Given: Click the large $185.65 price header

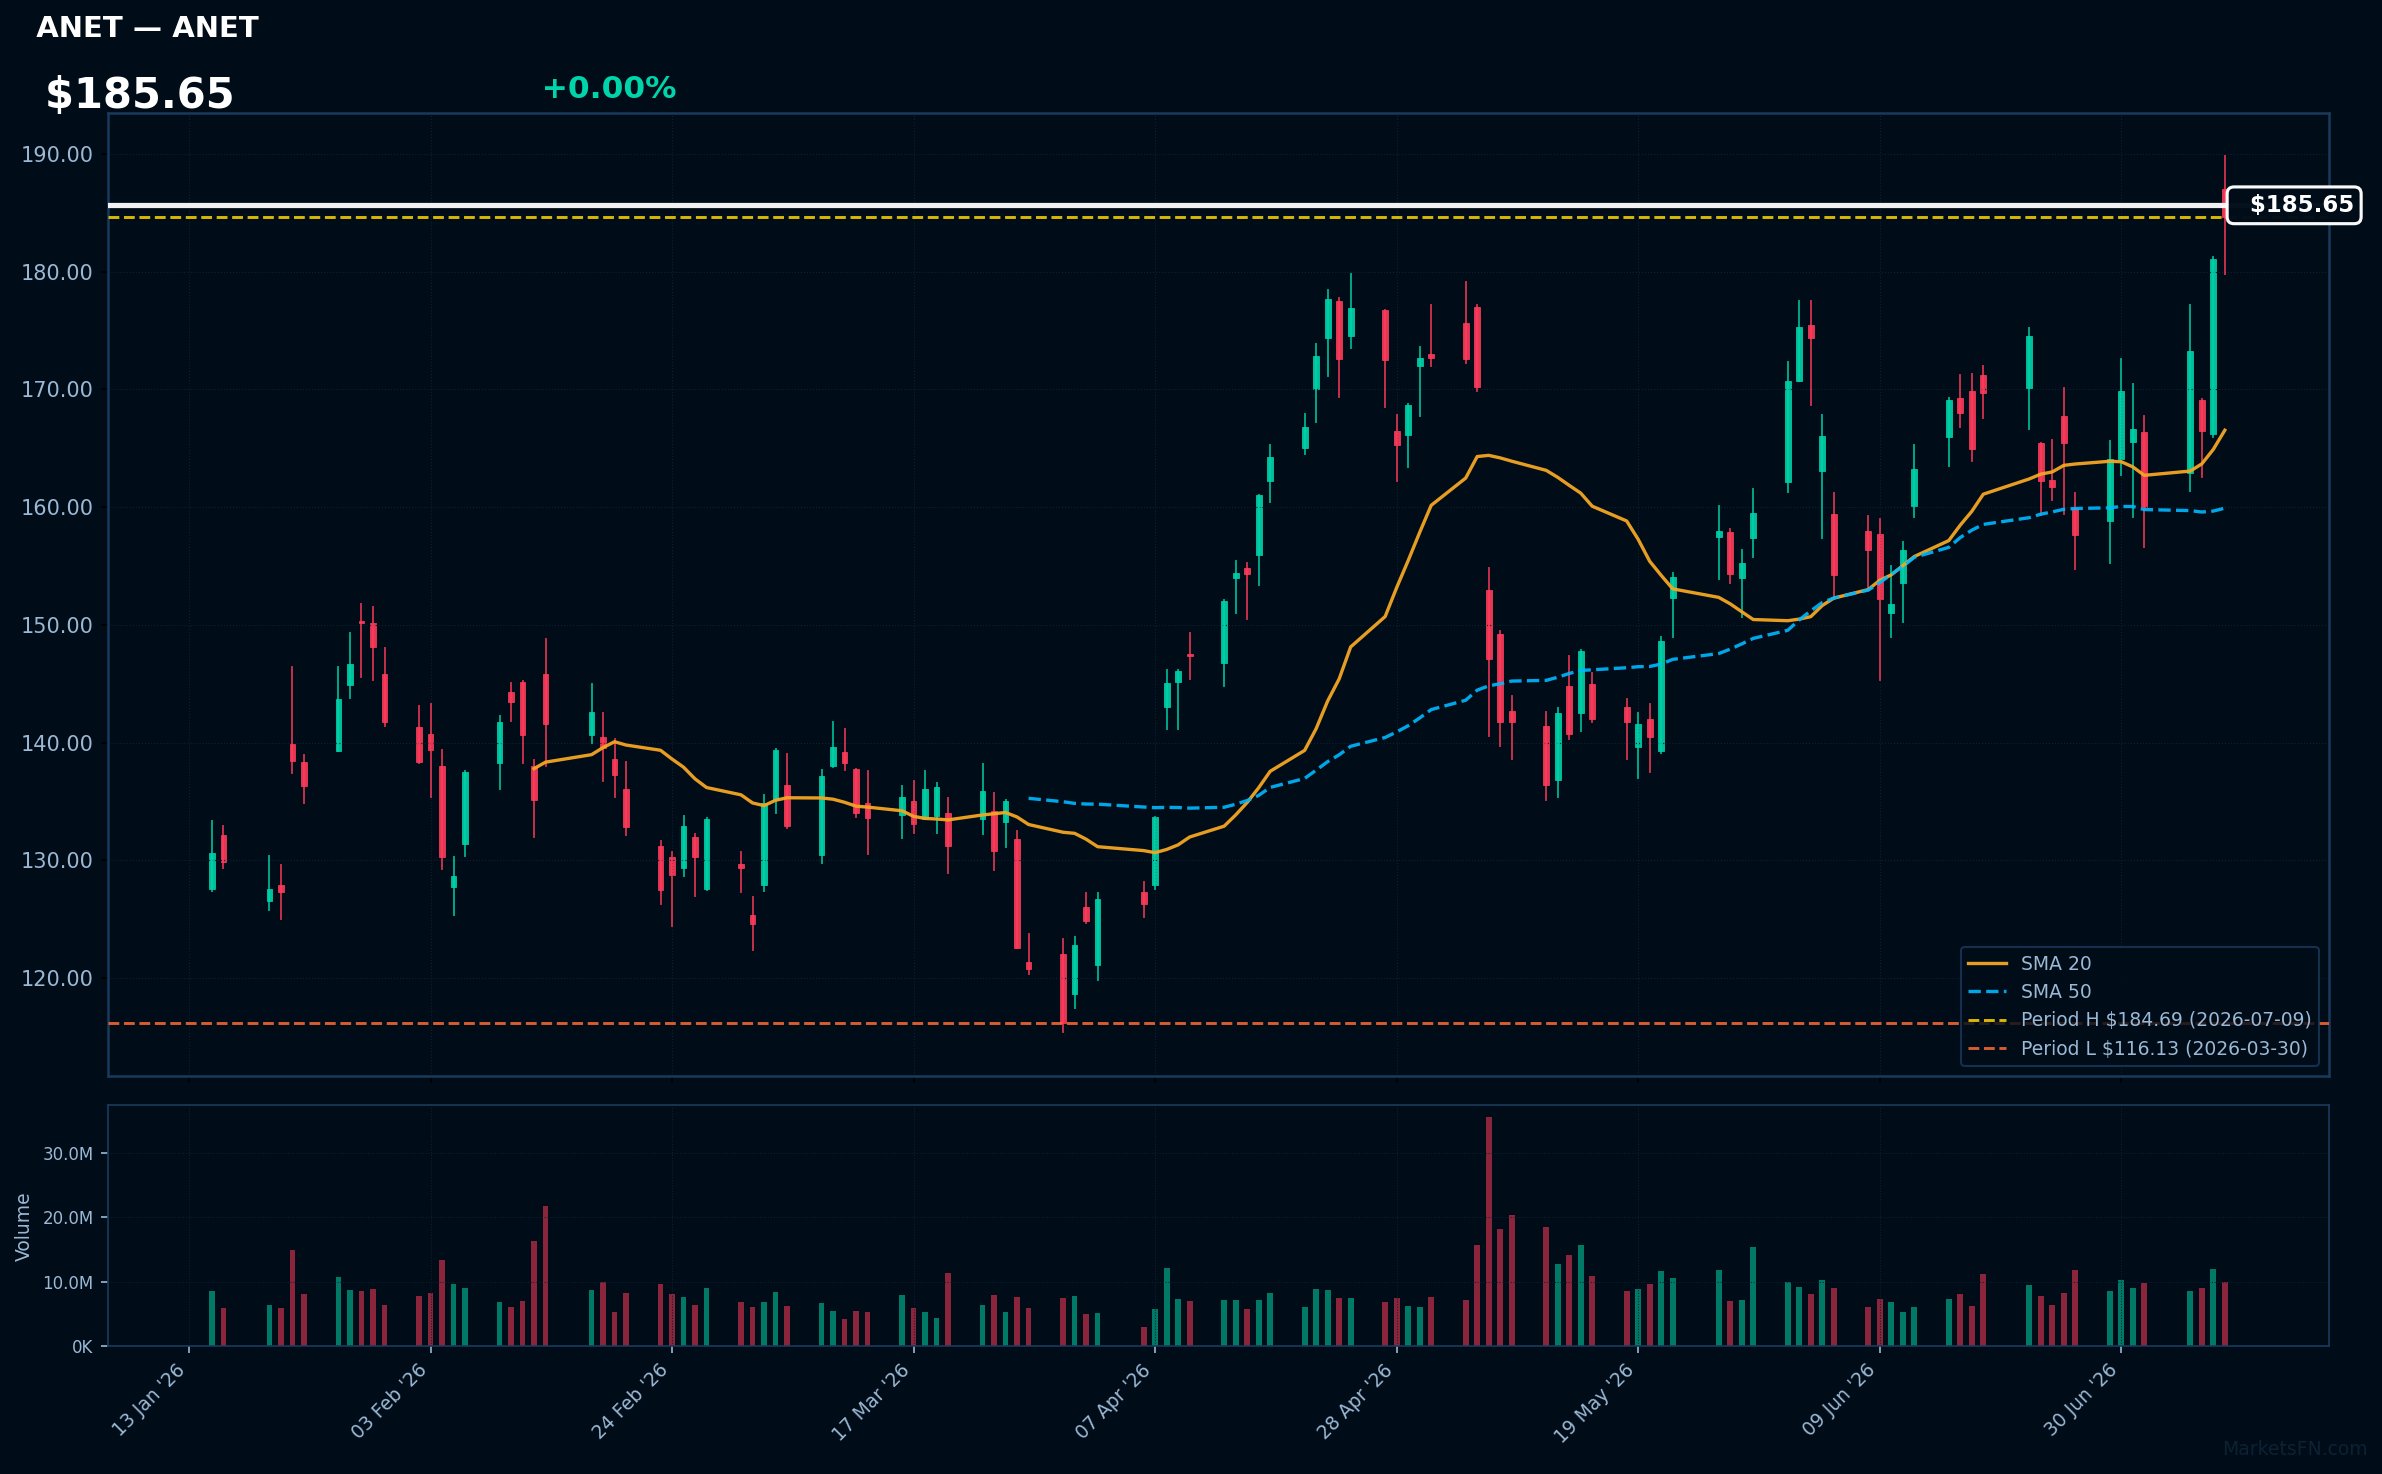Looking at the screenshot, I should [x=139, y=94].
